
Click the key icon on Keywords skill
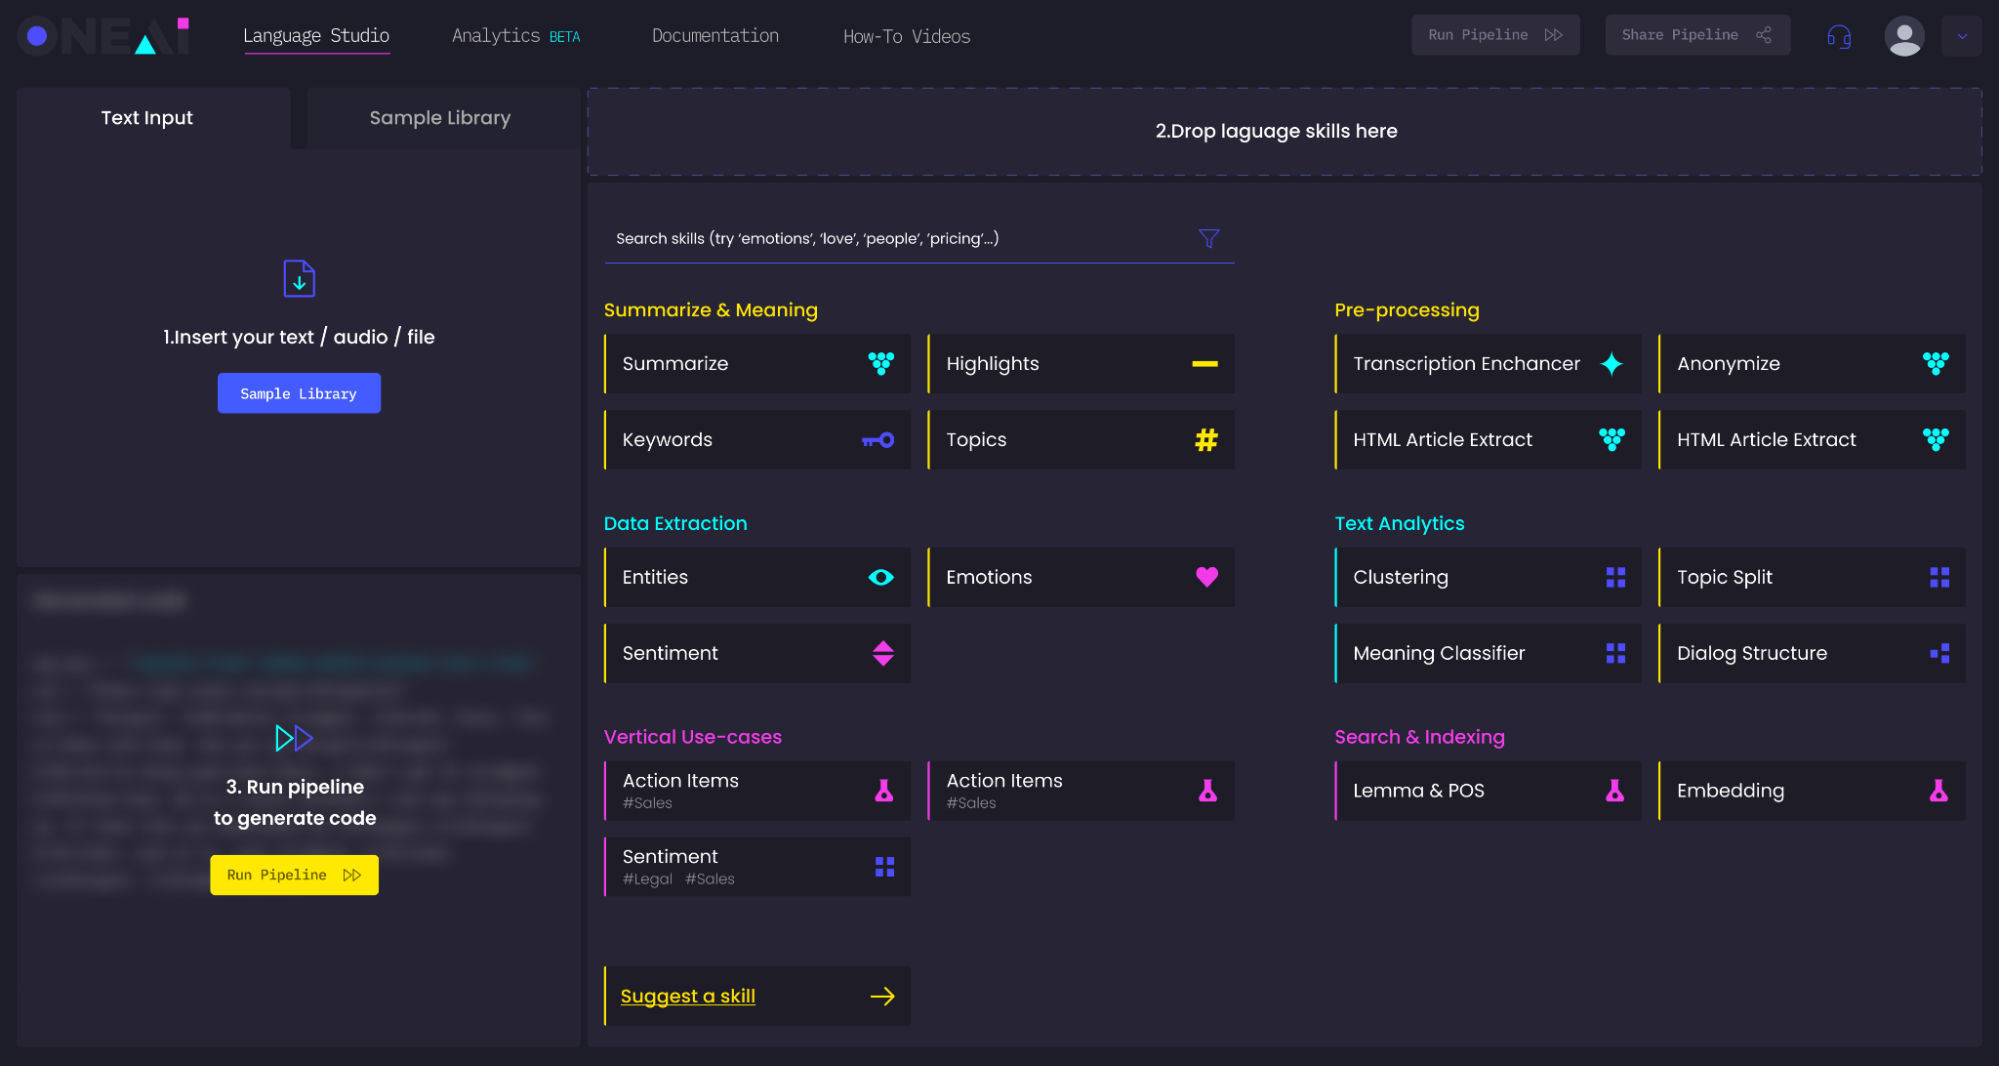pyautogui.click(x=878, y=440)
